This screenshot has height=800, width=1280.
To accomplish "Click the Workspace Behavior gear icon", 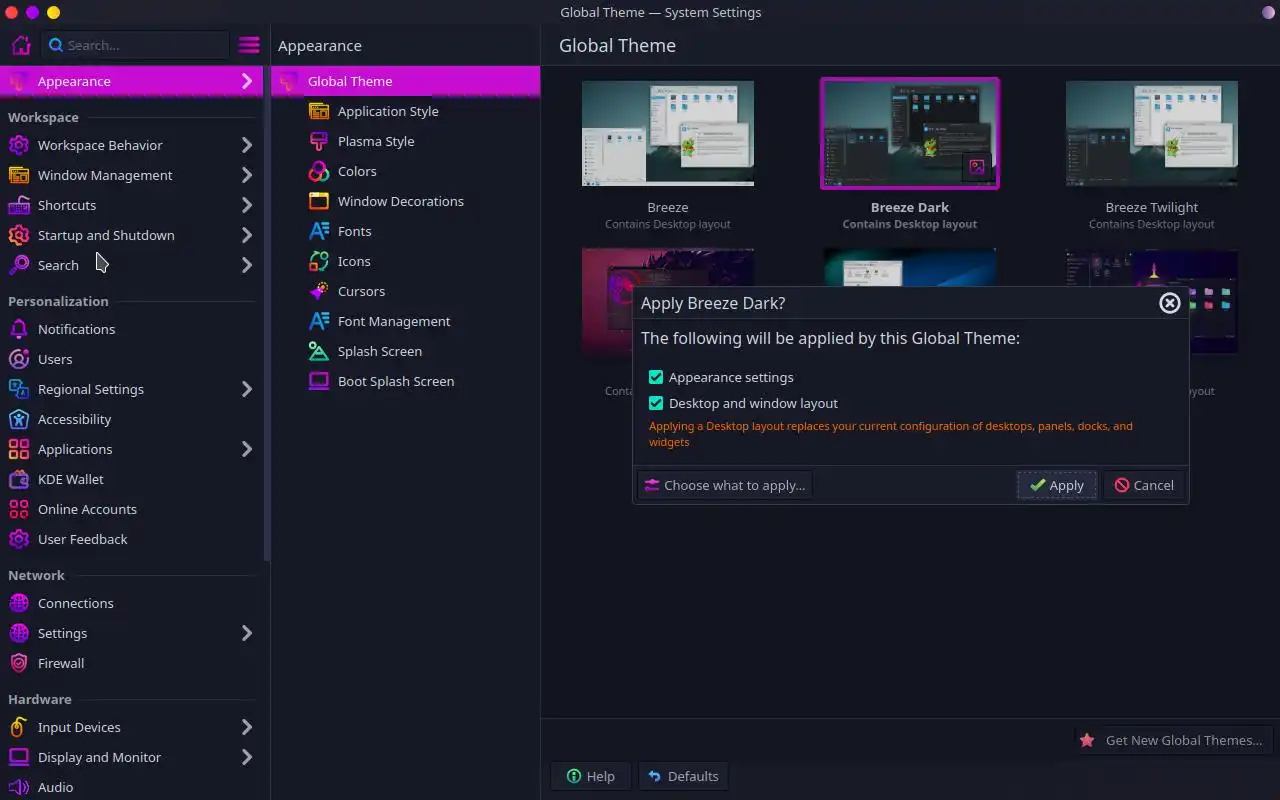I will [x=19, y=145].
